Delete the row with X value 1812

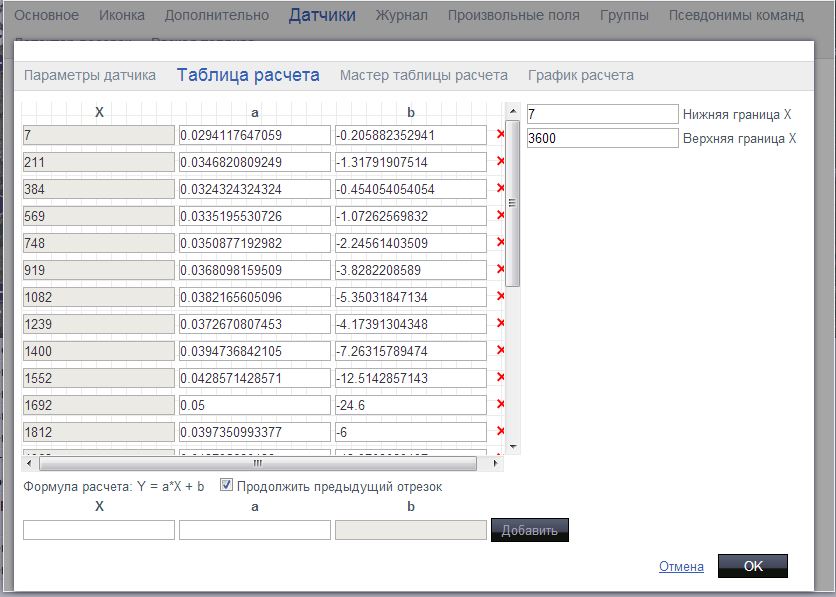click(500, 432)
